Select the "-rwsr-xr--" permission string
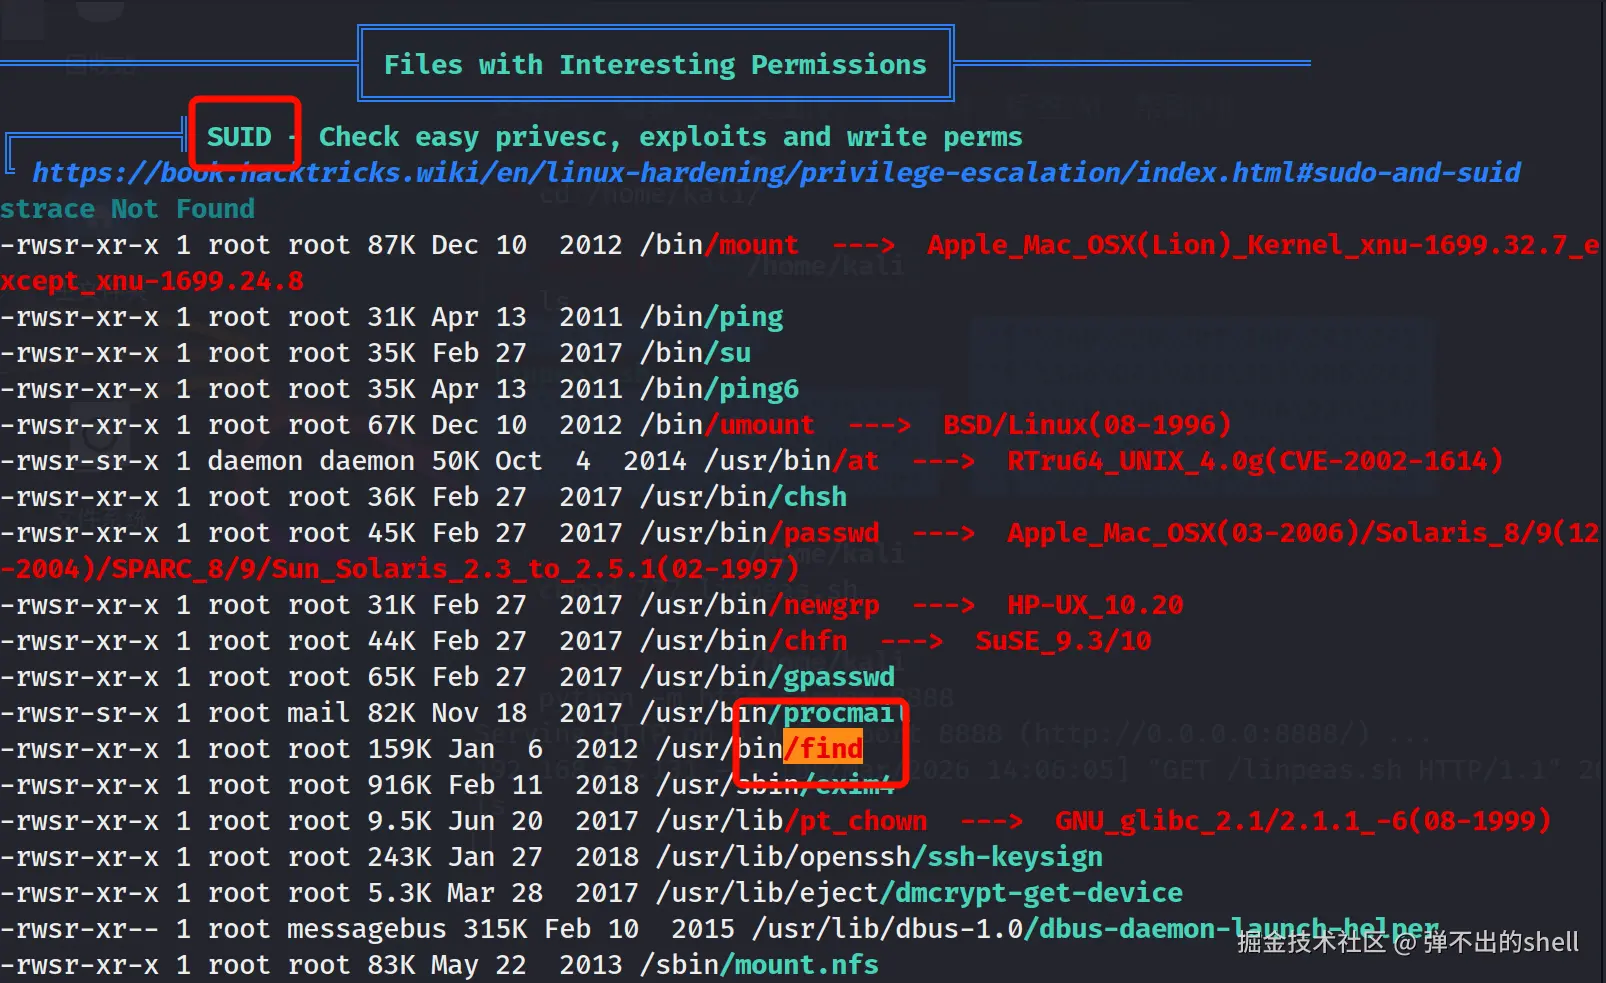This screenshot has width=1606, height=983. coord(79,929)
